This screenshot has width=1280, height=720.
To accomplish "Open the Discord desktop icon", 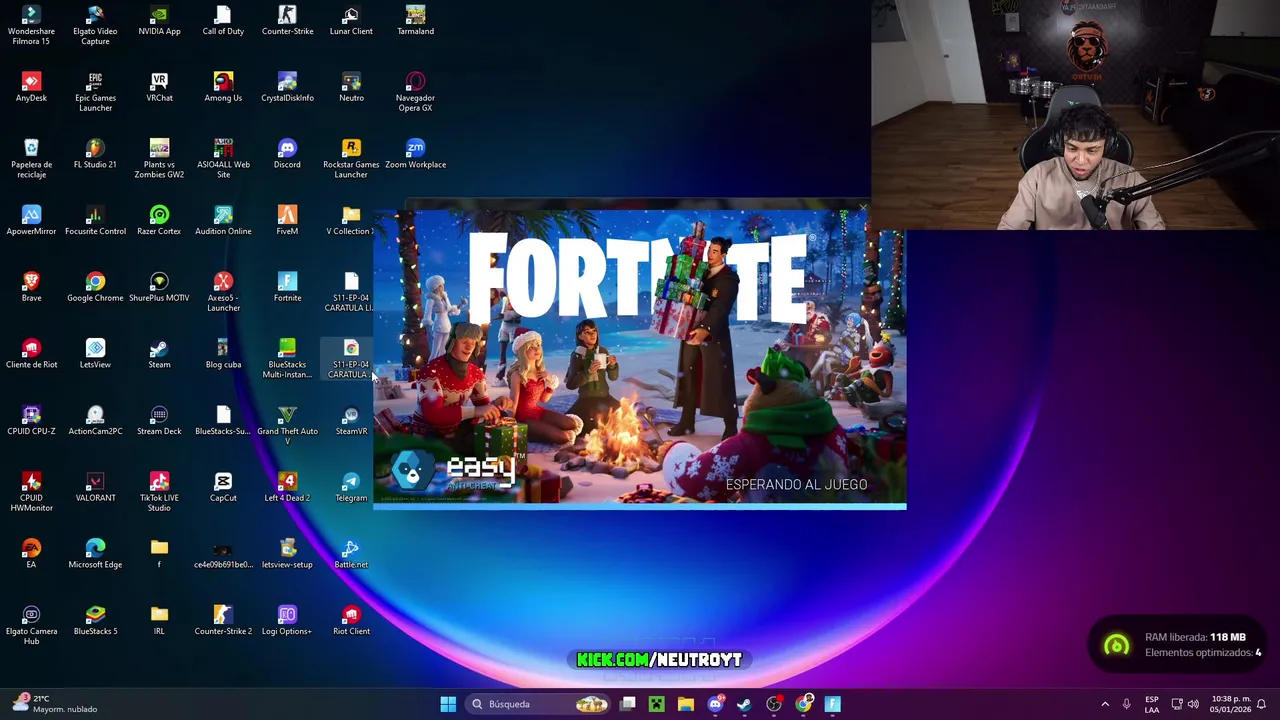I will pos(287,154).
